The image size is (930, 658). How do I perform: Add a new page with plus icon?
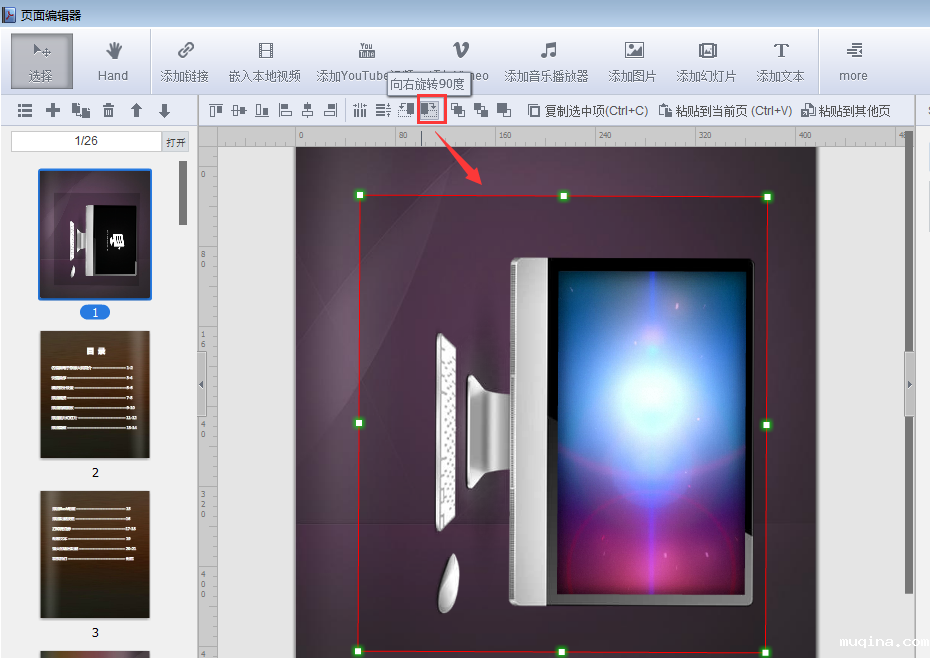tap(53, 111)
